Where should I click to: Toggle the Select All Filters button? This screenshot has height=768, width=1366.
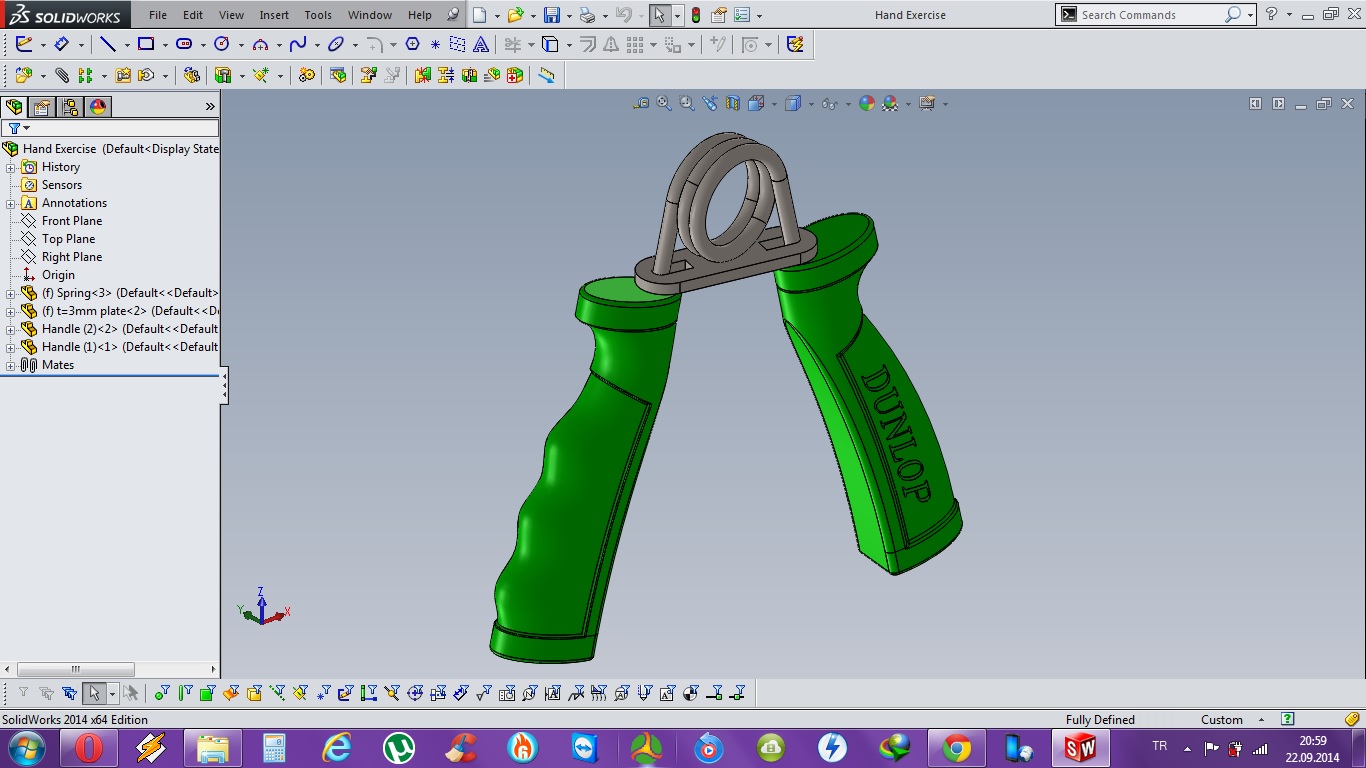click(x=69, y=693)
